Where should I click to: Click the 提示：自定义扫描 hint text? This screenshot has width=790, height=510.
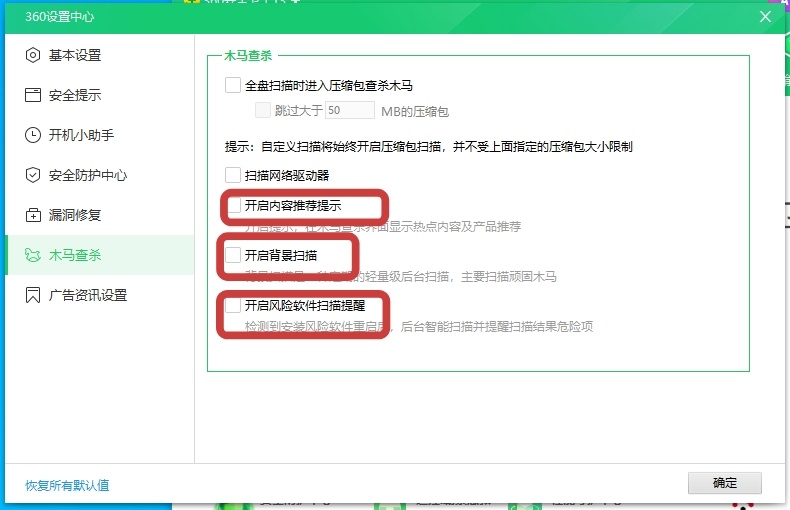(428, 147)
